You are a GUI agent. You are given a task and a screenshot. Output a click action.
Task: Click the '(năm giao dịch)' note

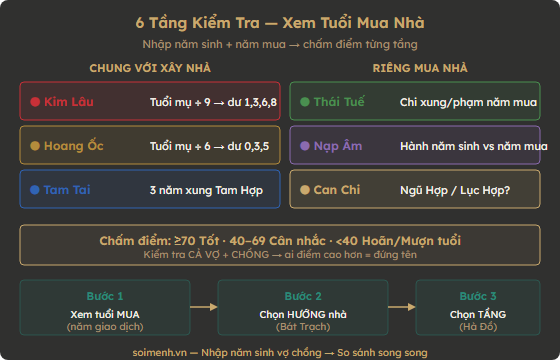(105, 327)
